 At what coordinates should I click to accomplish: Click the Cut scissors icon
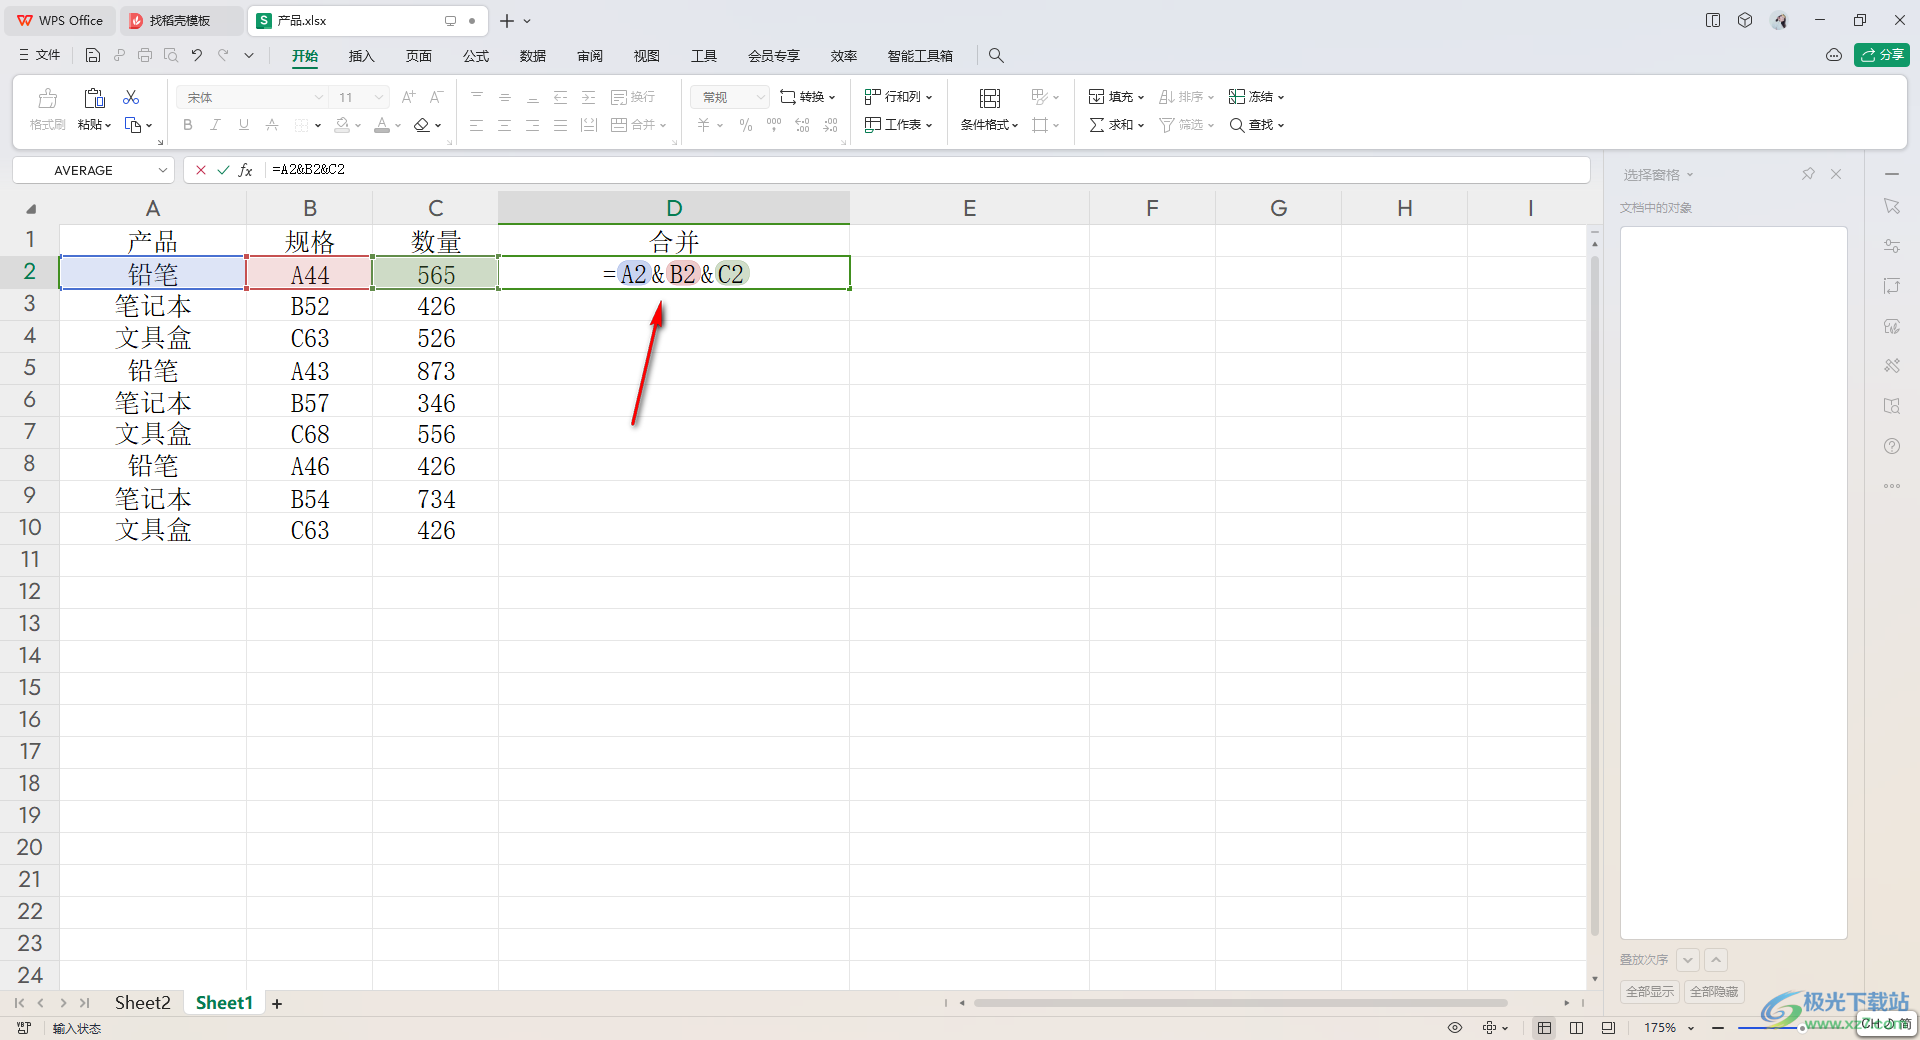tap(131, 97)
